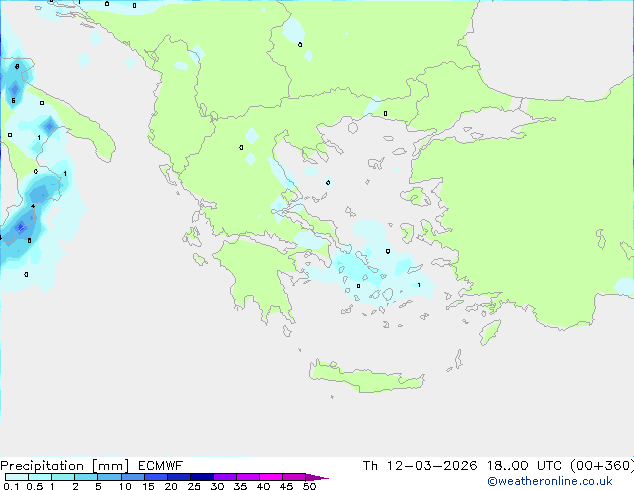The width and height of the screenshot is (634, 490).
Task: Choose the 10–15 mm legend color swatch
Action: 133,477
